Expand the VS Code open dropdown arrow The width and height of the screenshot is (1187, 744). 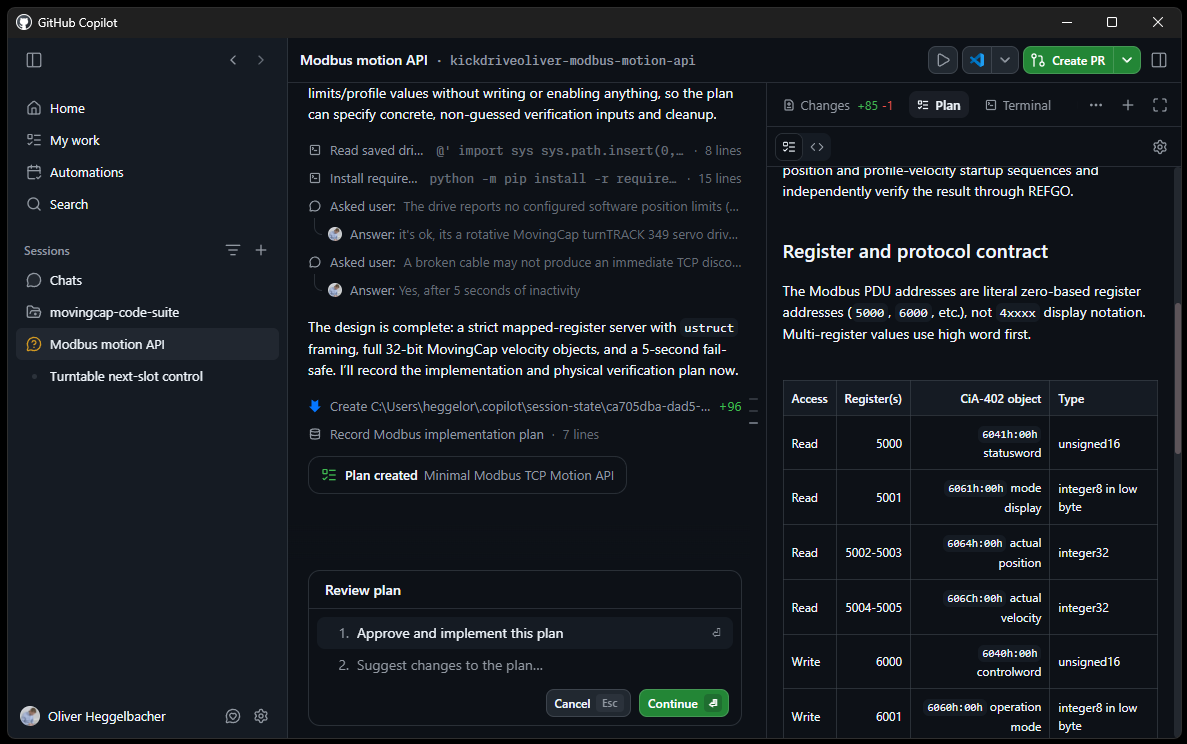[1005, 61]
